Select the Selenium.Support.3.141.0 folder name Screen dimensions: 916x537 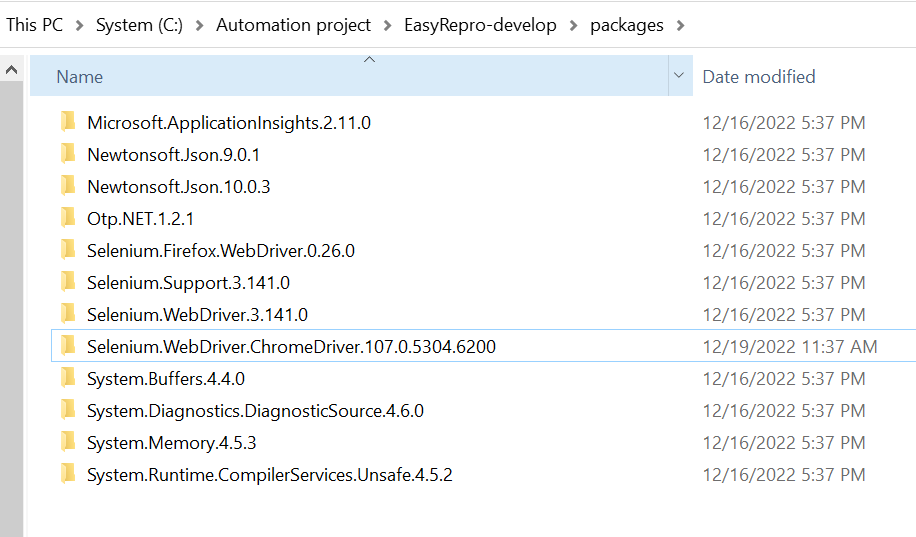pyautogui.click(x=188, y=283)
